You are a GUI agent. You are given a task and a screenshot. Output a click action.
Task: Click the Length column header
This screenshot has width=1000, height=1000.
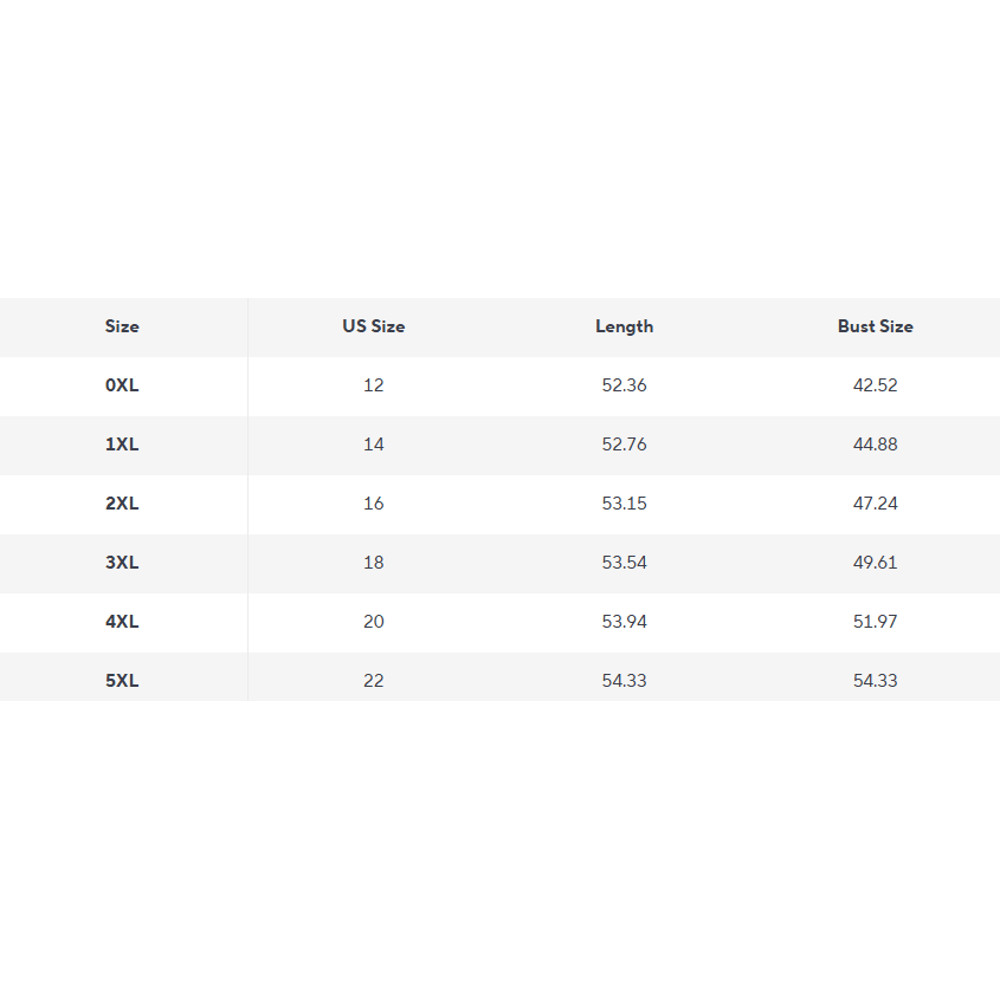point(624,326)
